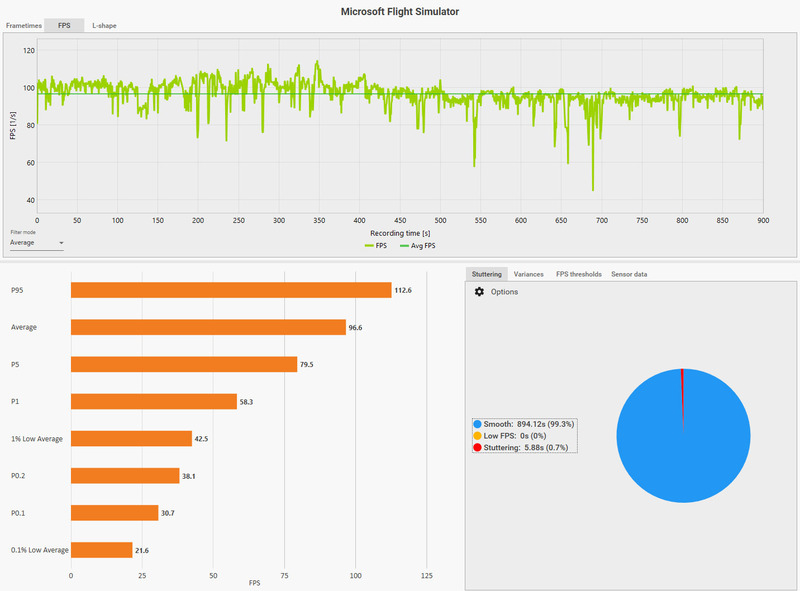Click the 58.3 value label
Screen dimensions: 800x591
pyautogui.click(x=246, y=402)
